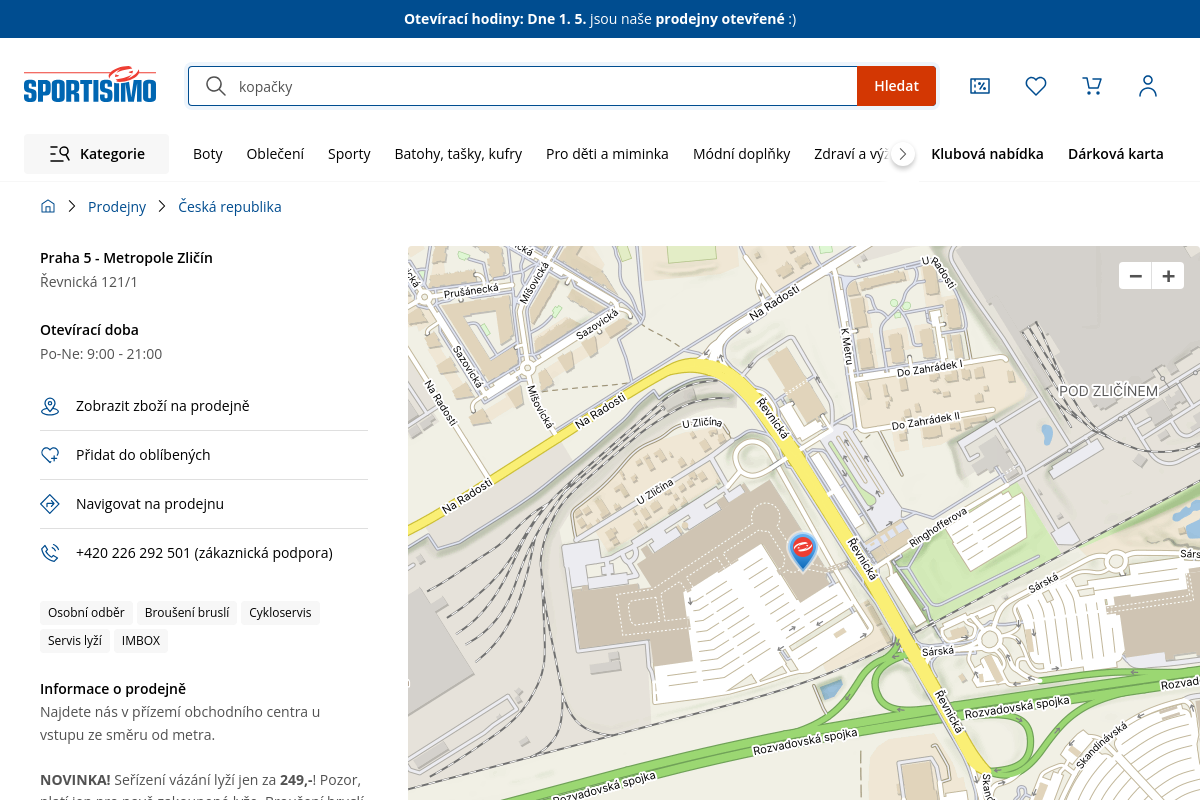Screen dimensions: 1200x800
Task: Click the Sportisimo store marker on map
Action: click(x=802, y=549)
